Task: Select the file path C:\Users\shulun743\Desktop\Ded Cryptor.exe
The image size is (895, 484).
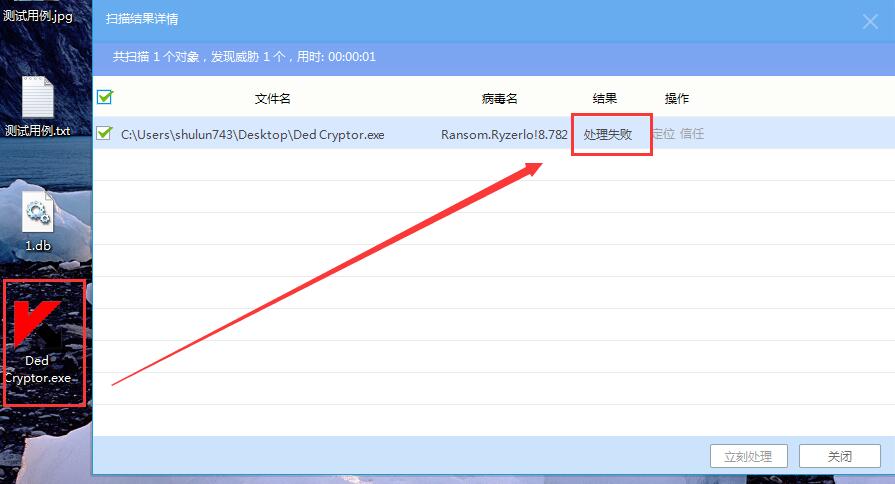Action: 252,135
